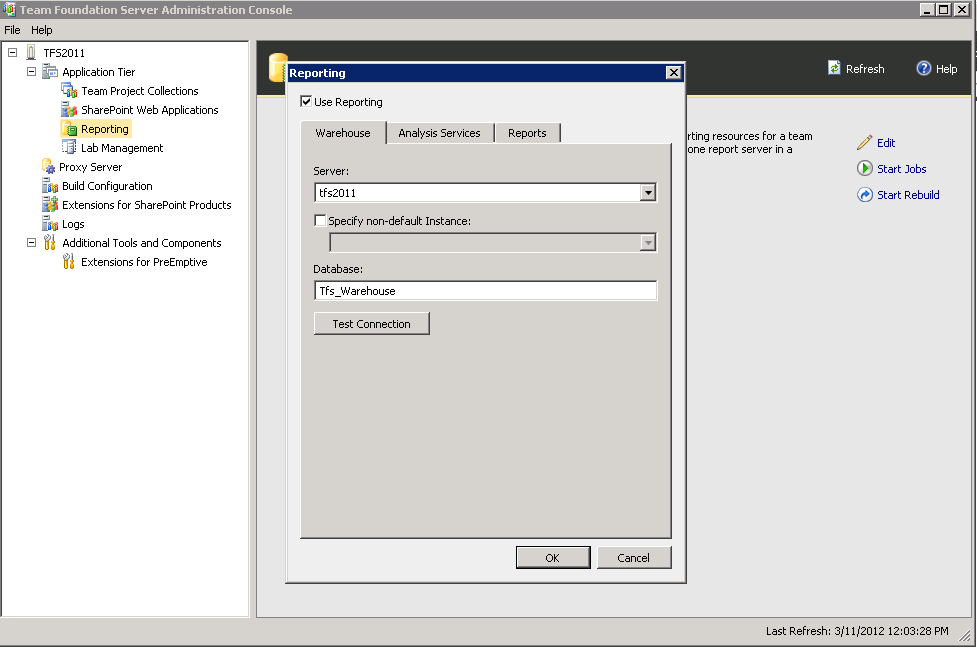Click the Refresh label in header
This screenshot has width=977, height=650.
[x=865, y=69]
